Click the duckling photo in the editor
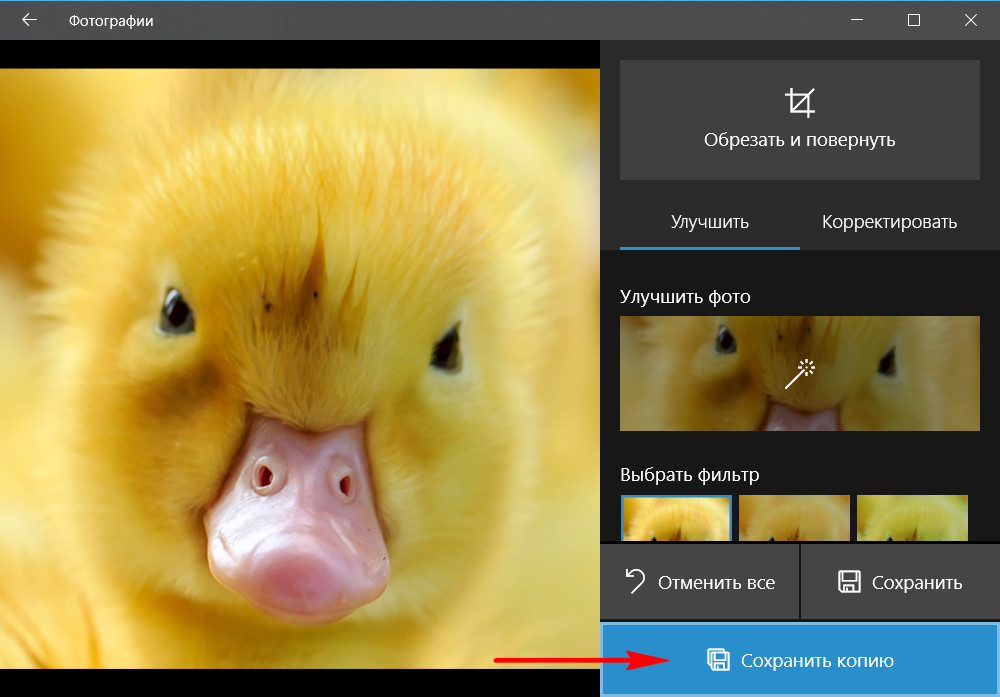 click(300, 369)
